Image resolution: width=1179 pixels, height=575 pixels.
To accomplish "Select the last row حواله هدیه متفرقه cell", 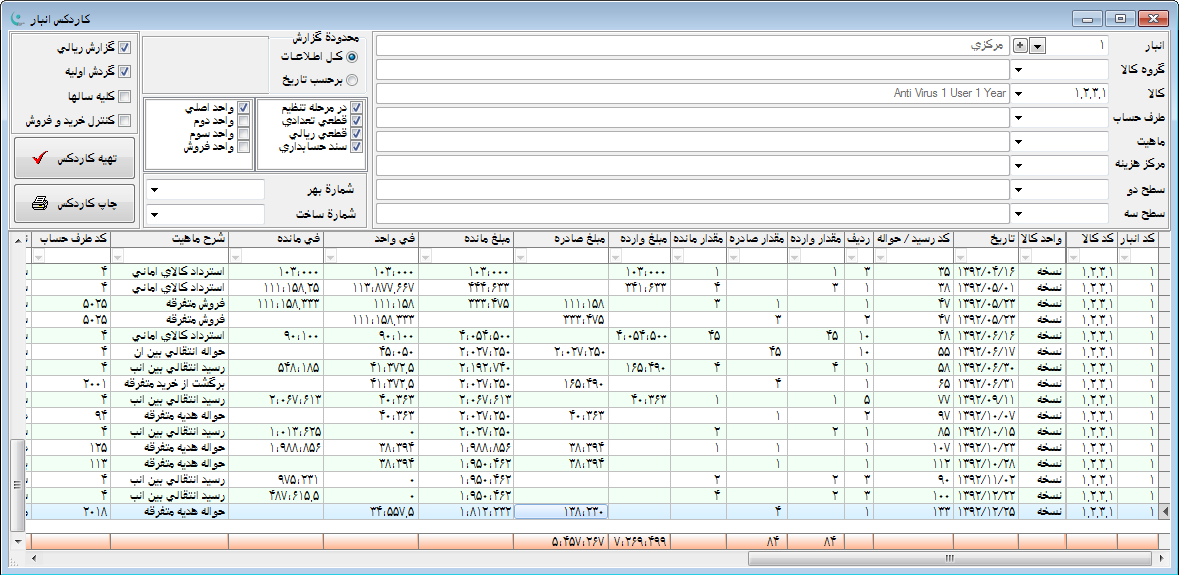I will tap(168, 512).
